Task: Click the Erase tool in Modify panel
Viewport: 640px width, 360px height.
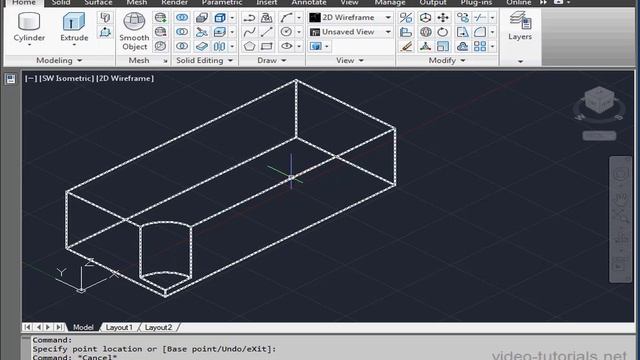Action: click(x=406, y=46)
